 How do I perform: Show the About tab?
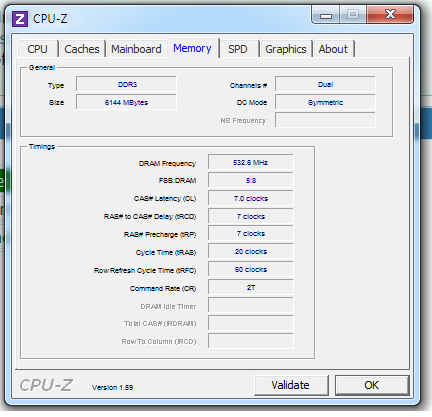point(333,49)
